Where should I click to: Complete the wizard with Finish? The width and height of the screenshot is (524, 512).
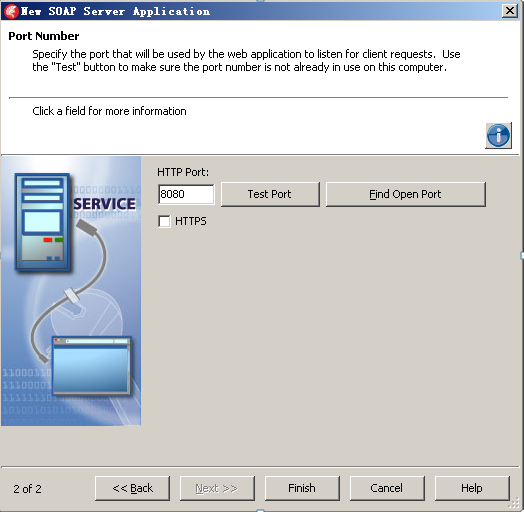tap(302, 488)
